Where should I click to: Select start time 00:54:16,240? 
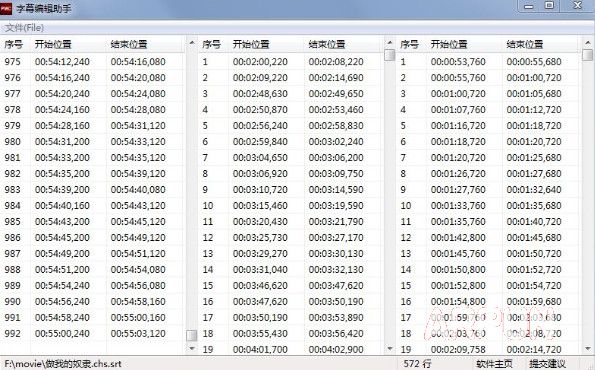pyautogui.click(x=62, y=77)
